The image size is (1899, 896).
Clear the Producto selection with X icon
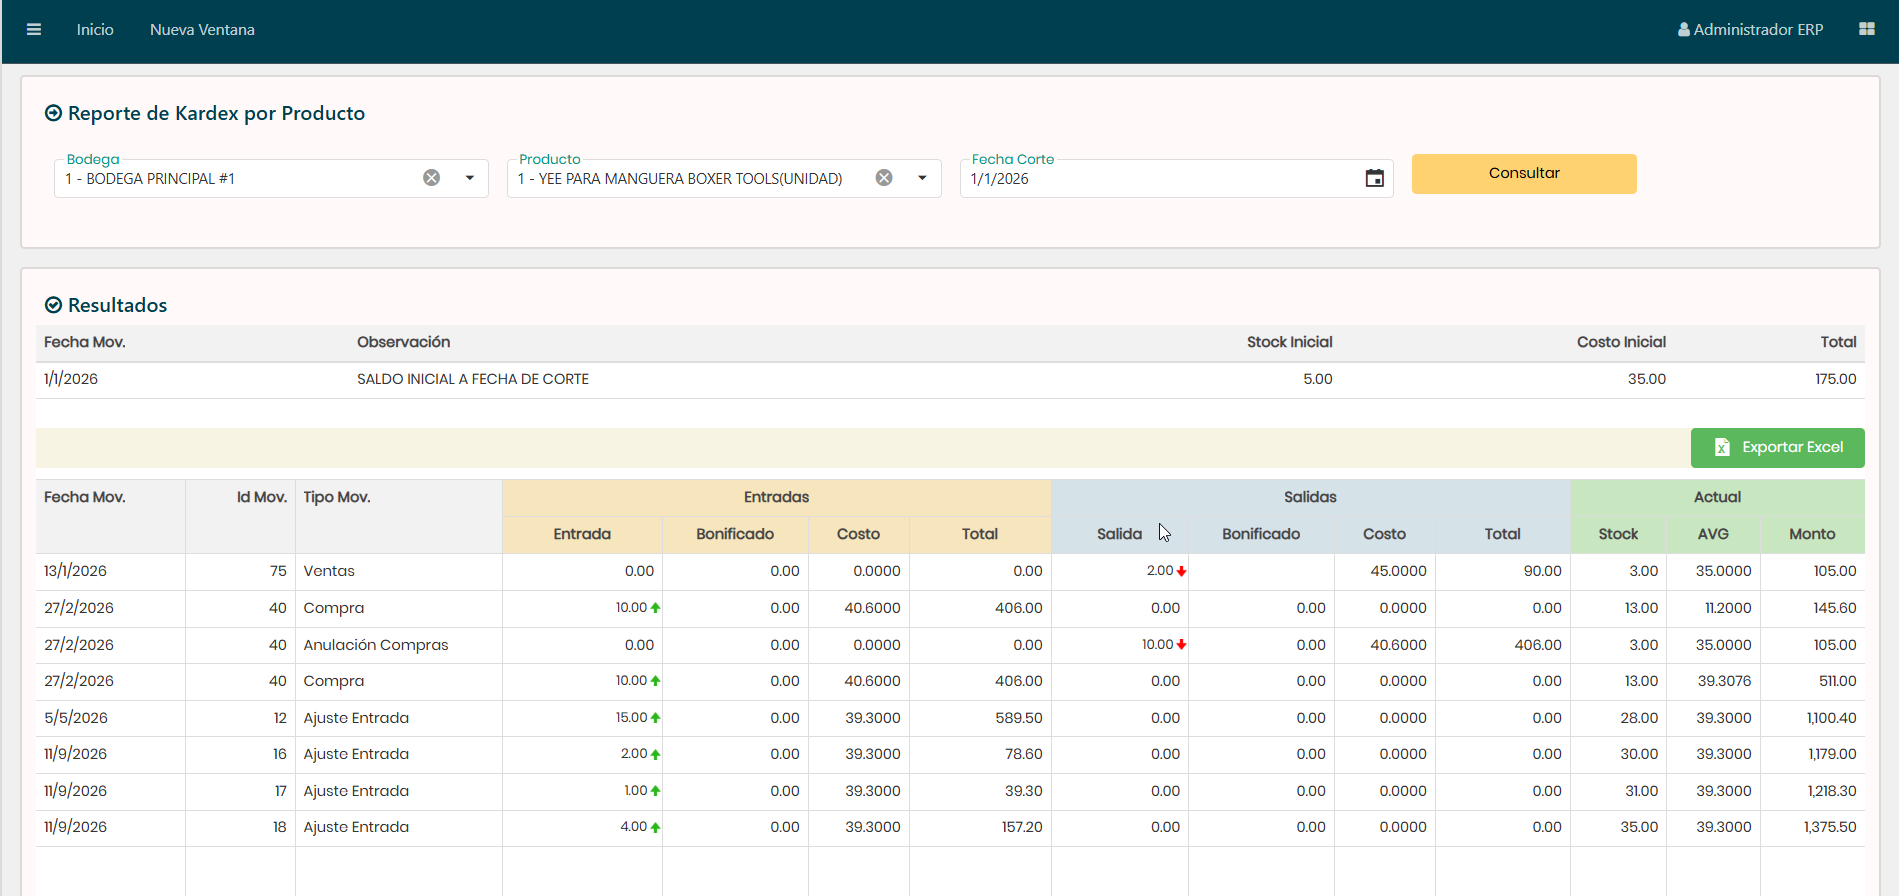884,178
